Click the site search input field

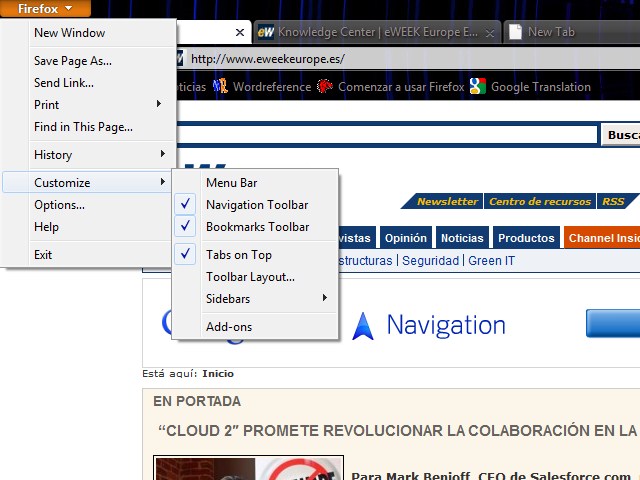coord(387,134)
